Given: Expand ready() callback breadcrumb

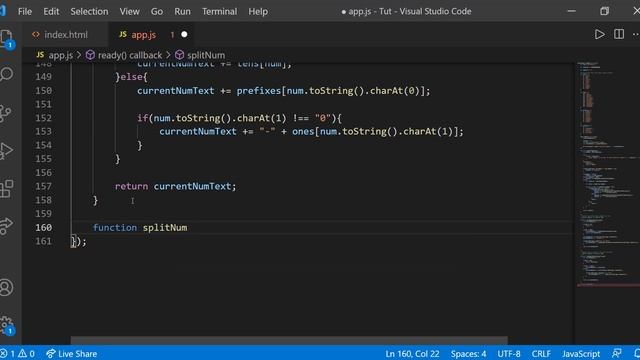Looking at the screenshot, I should (x=130, y=55).
